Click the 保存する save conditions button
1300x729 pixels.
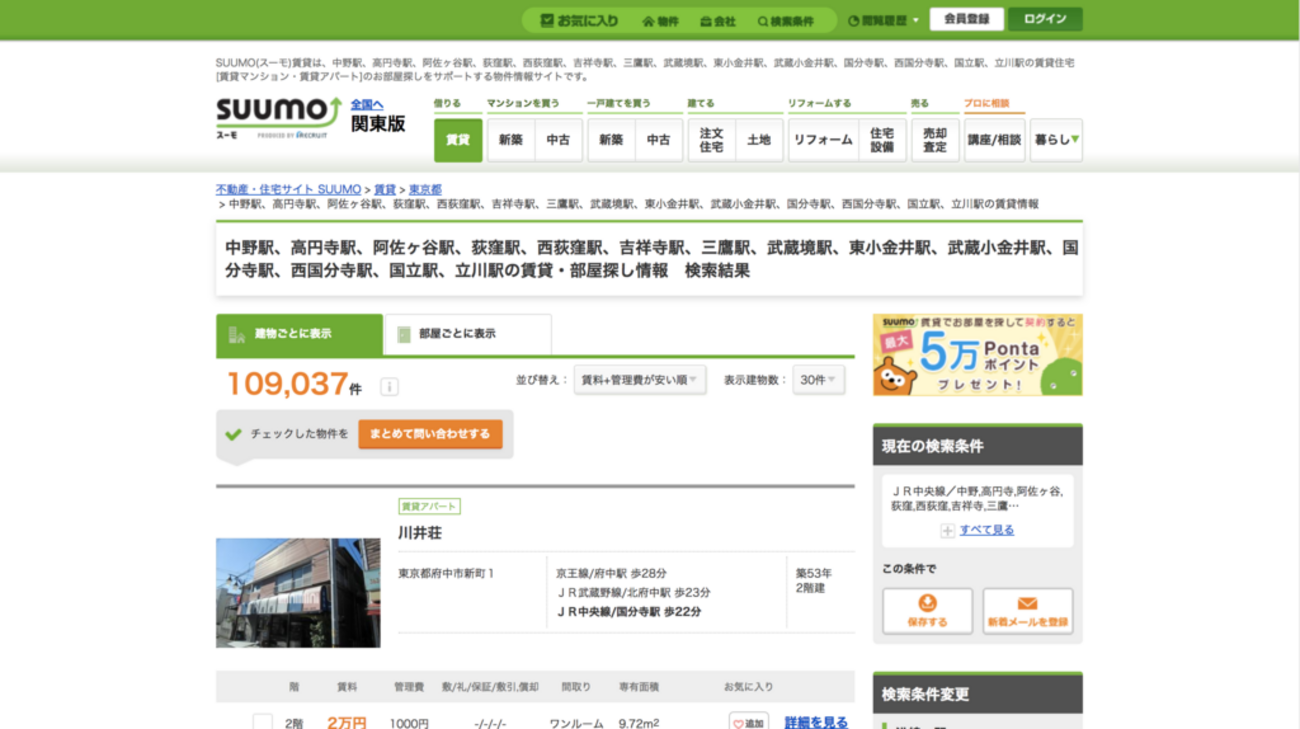[x=927, y=611]
